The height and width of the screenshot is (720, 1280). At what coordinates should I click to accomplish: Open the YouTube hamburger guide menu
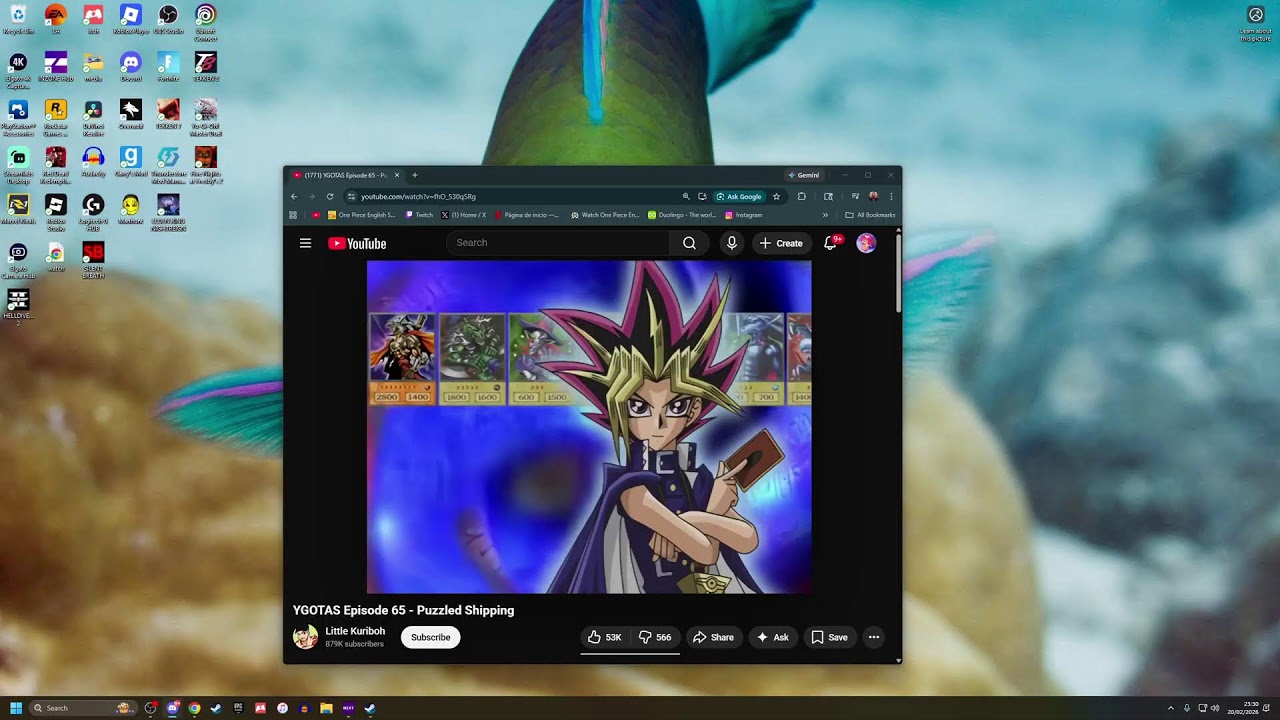click(x=305, y=243)
